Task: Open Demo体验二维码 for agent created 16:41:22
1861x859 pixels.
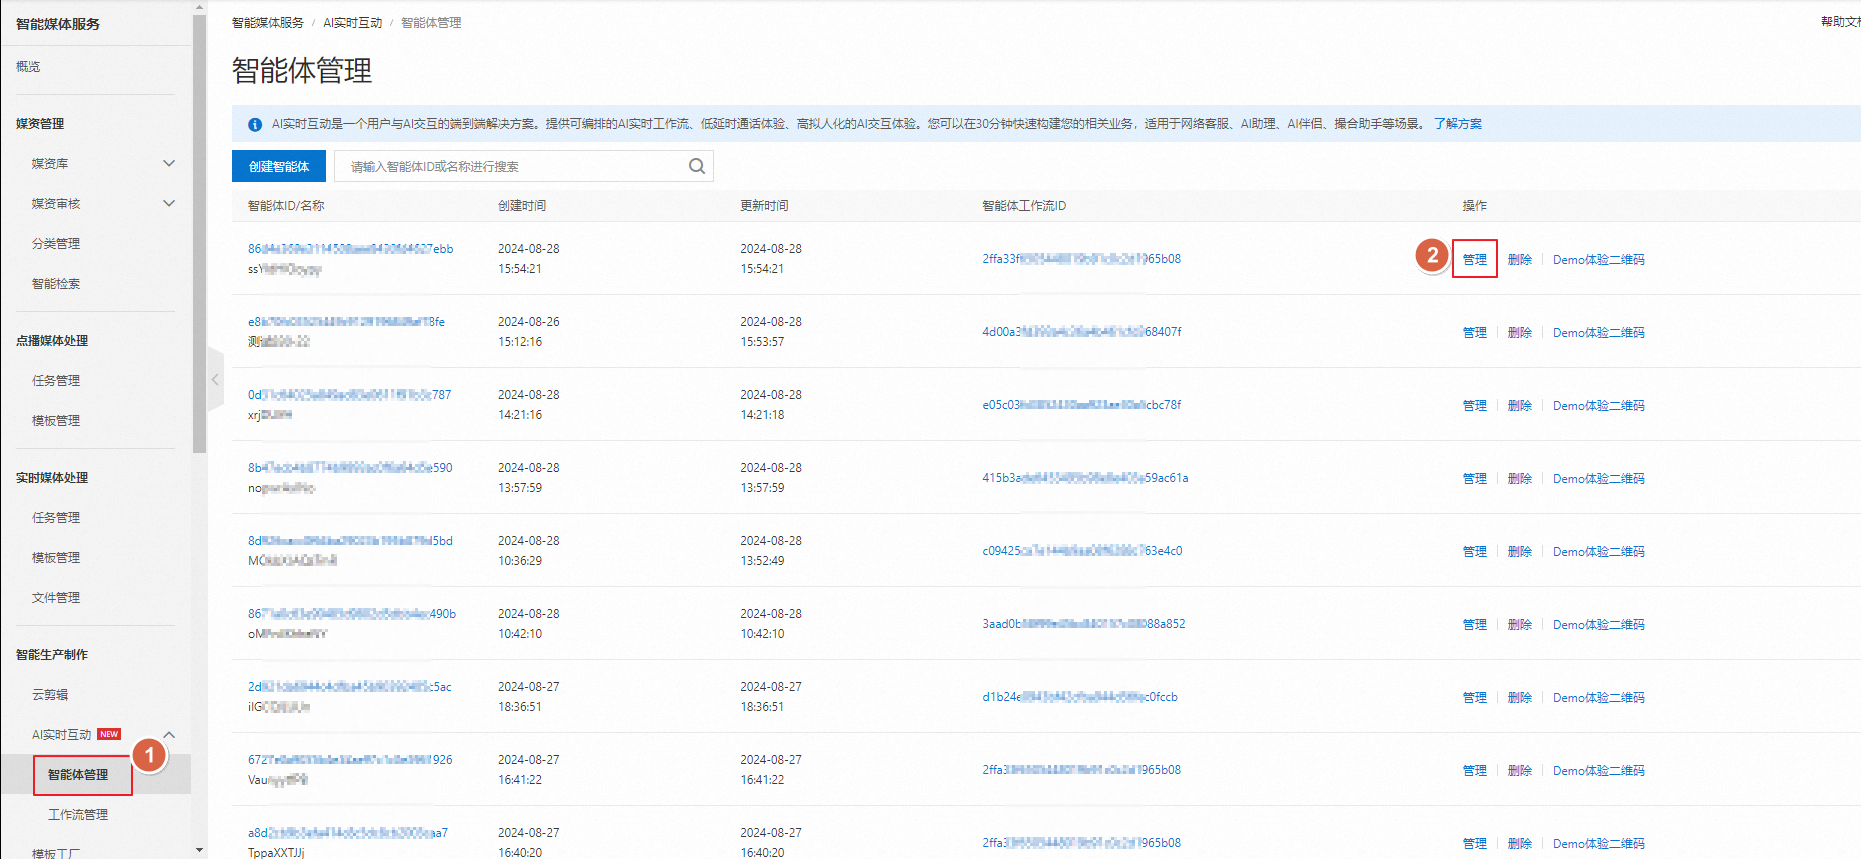Action: (x=1599, y=770)
